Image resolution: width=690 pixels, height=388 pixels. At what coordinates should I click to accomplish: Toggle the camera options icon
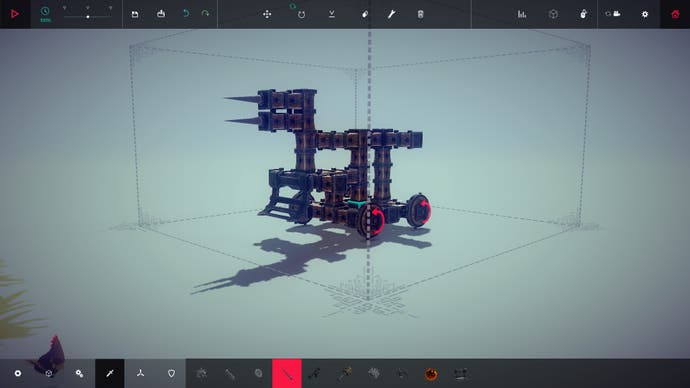point(613,14)
